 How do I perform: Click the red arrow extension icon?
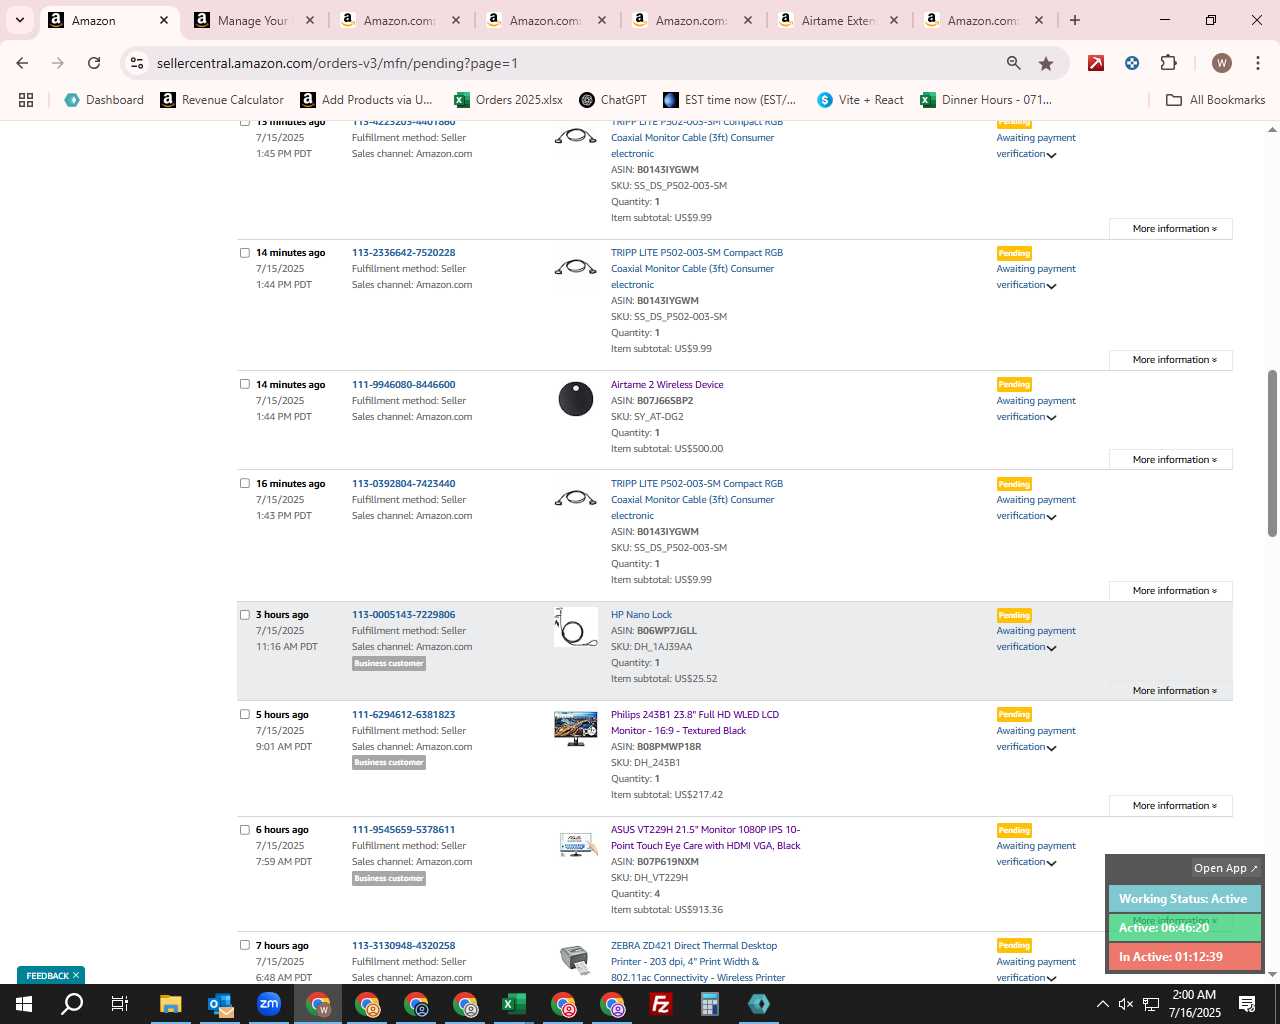pyautogui.click(x=1096, y=63)
